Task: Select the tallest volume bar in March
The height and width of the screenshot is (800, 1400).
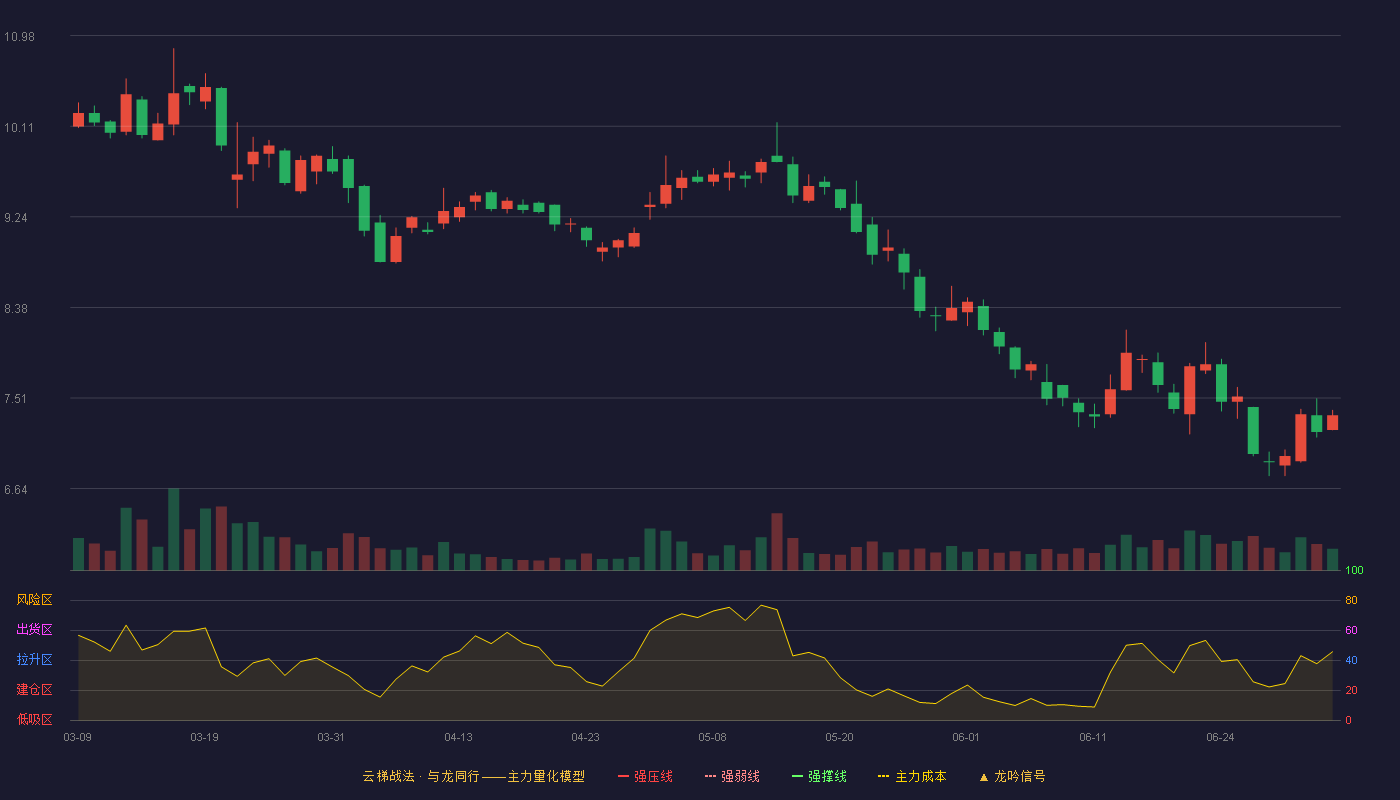Action: [x=173, y=529]
